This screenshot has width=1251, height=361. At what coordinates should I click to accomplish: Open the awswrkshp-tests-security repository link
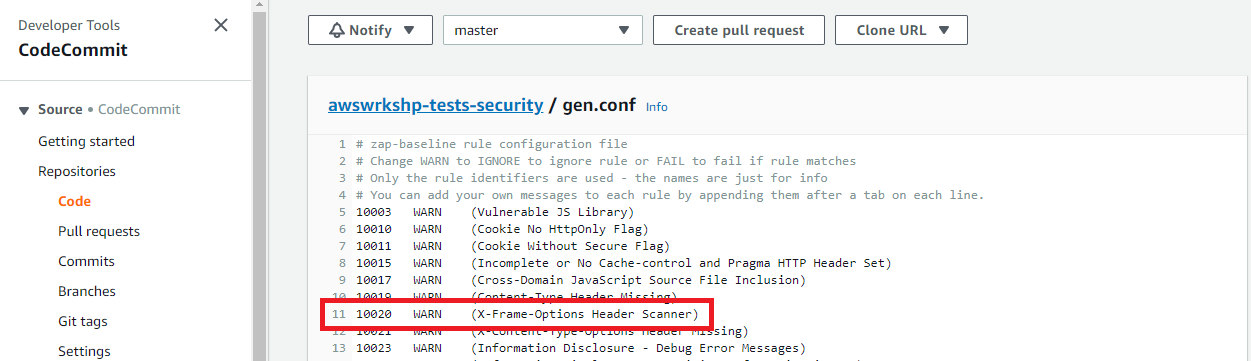(x=436, y=104)
